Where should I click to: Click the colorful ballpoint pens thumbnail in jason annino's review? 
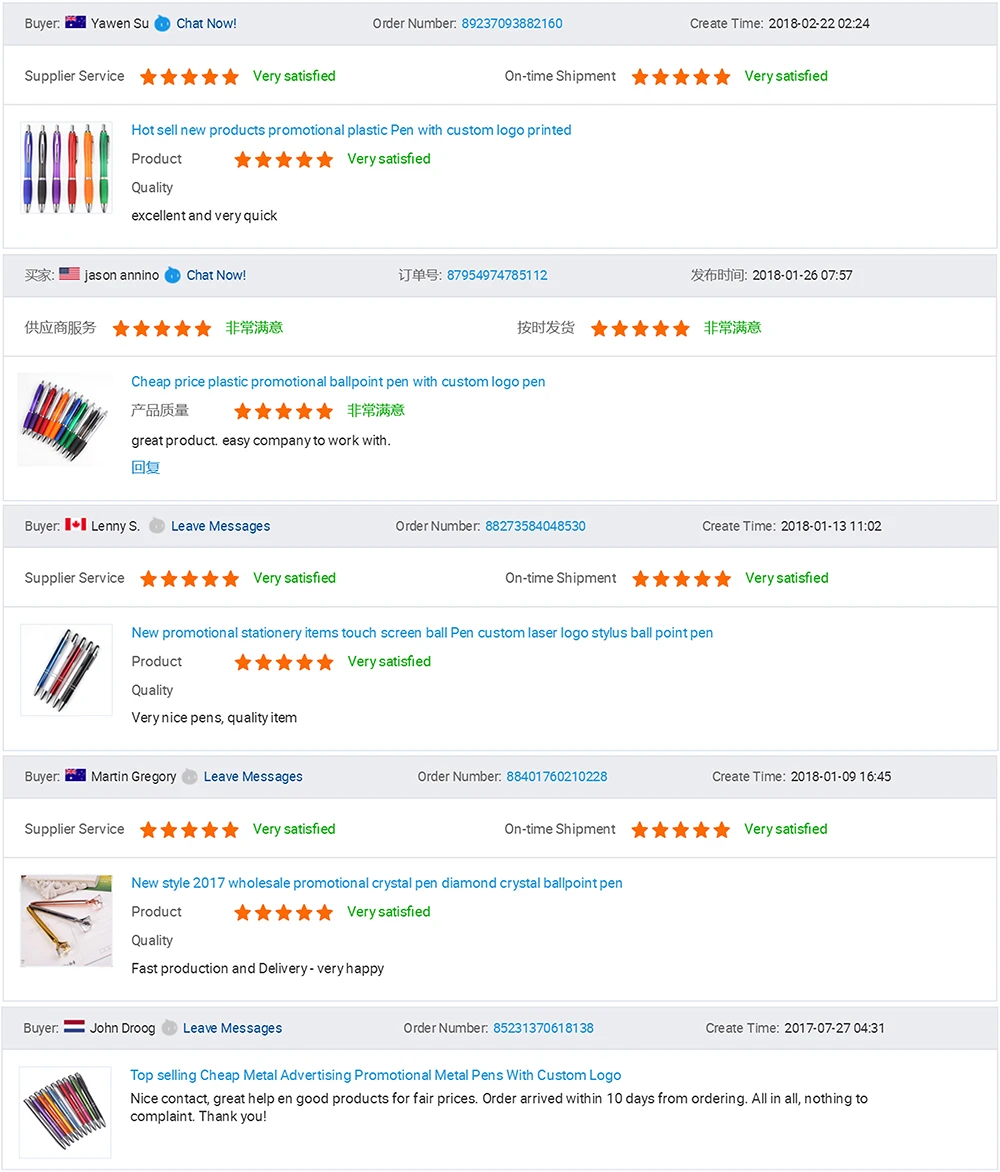[64, 418]
